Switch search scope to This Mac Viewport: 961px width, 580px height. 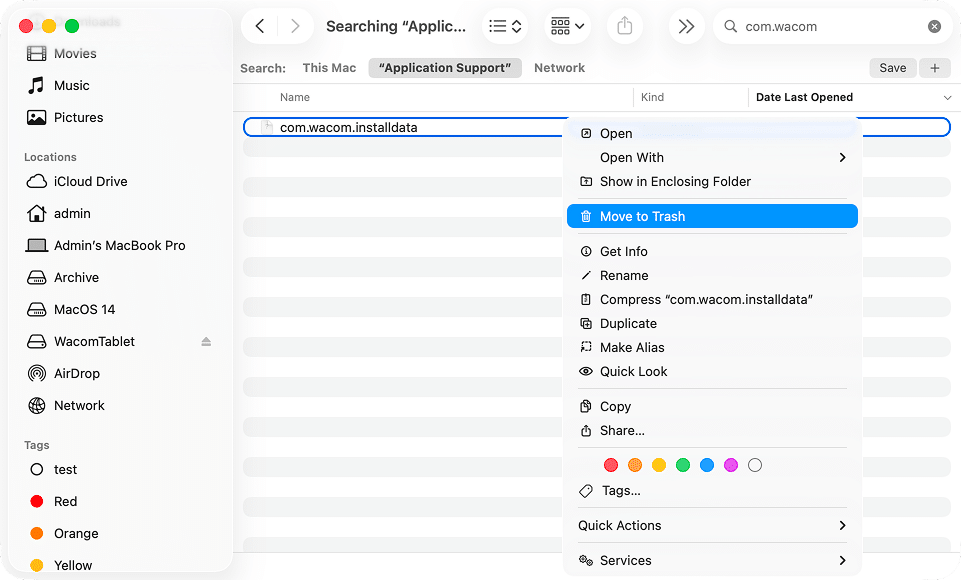(x=329, y=67)
